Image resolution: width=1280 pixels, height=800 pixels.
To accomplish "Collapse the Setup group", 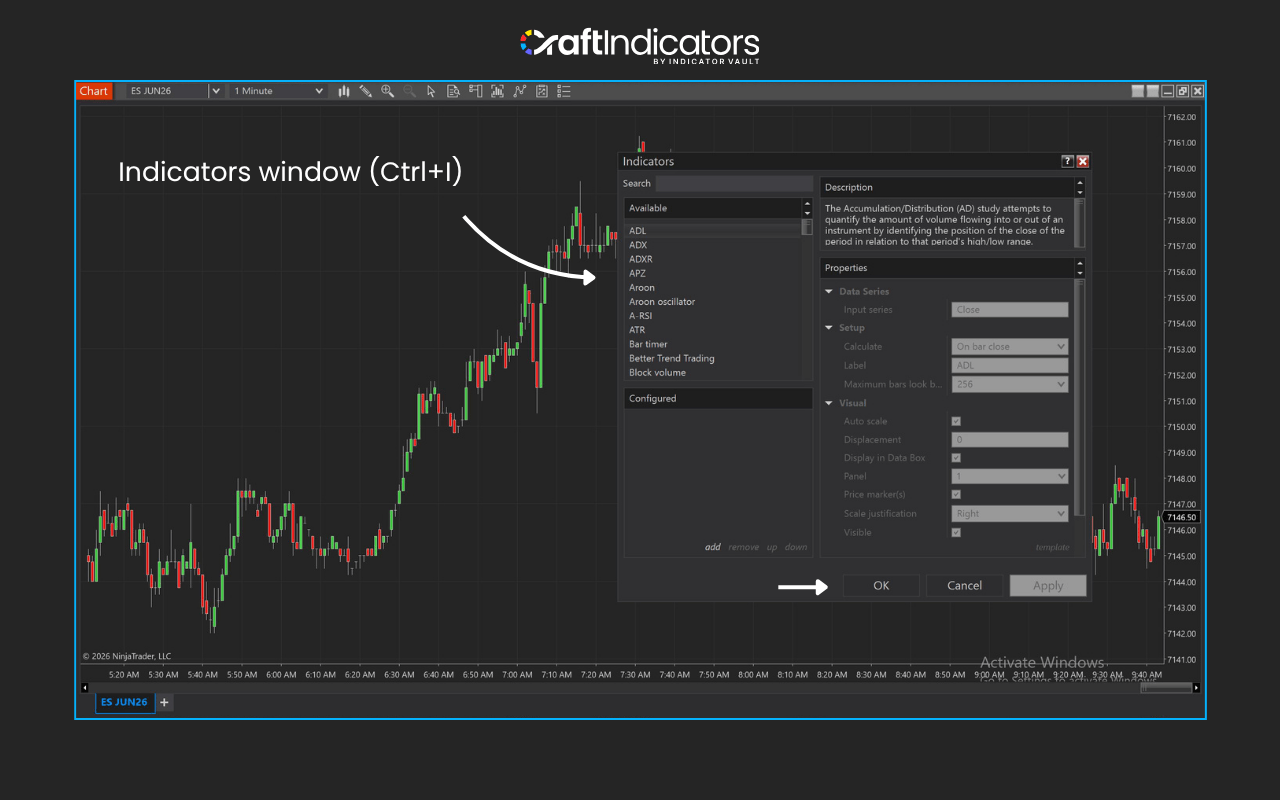I will [x=829, y=328].
